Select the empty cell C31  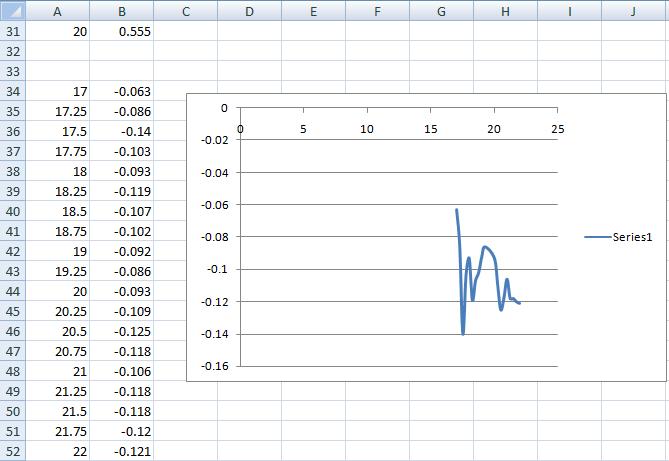[185, 31]
